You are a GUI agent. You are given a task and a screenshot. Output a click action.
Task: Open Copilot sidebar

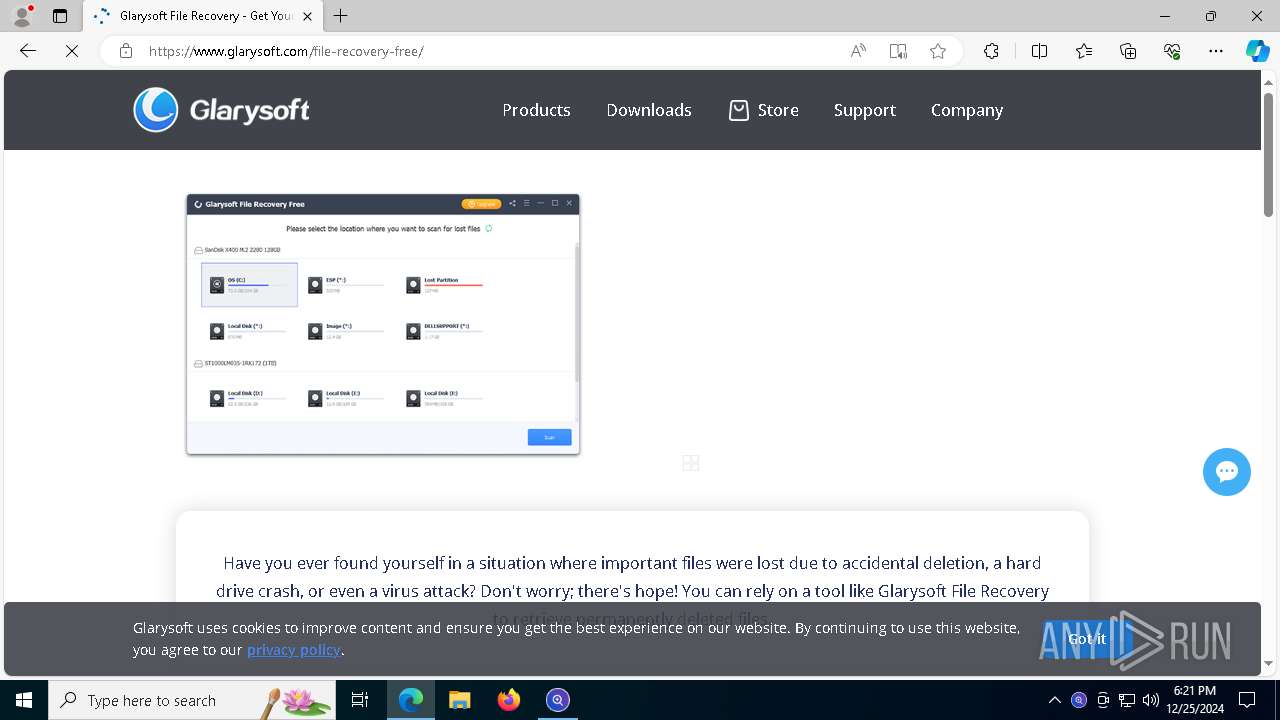click(x=1257, y=51)
